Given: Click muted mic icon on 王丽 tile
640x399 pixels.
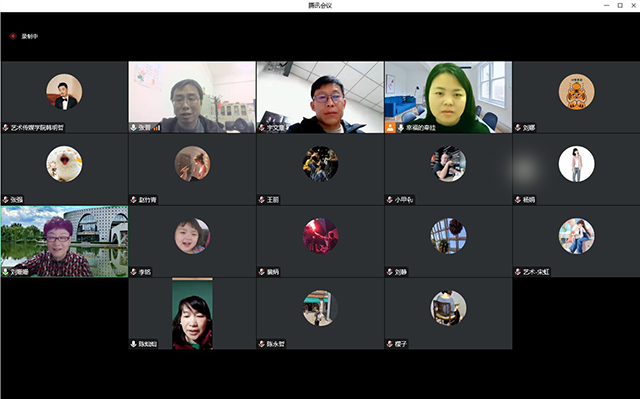Looking at the screenshot, I should point(262,200).
